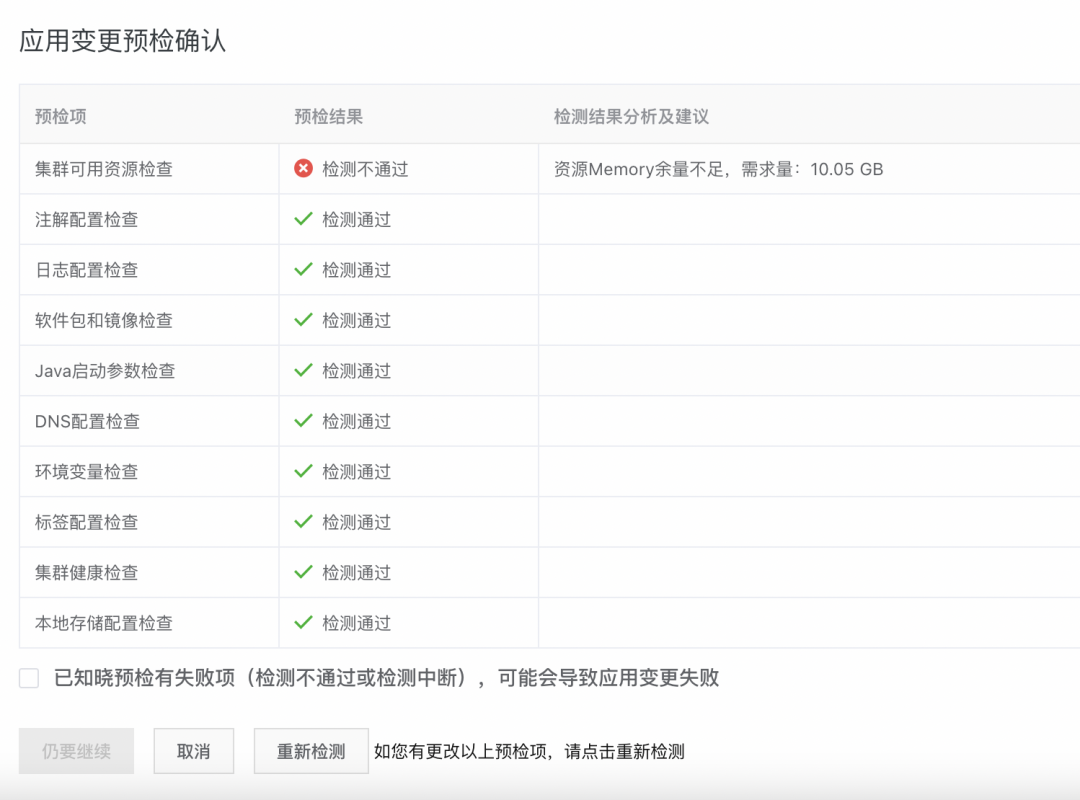Click the green checkmark for 本地存储配置检查

point(303,623)
